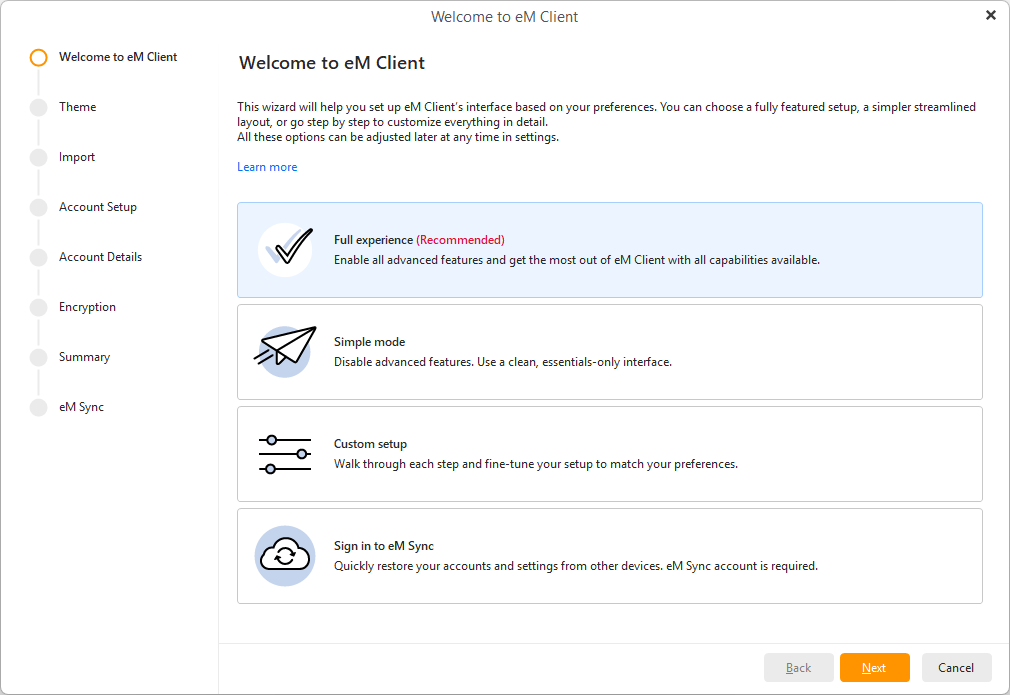This screenshot has height=695, width=1010.
Task: Select the Full experience (Recommended) option
Action: pos(609,250)
